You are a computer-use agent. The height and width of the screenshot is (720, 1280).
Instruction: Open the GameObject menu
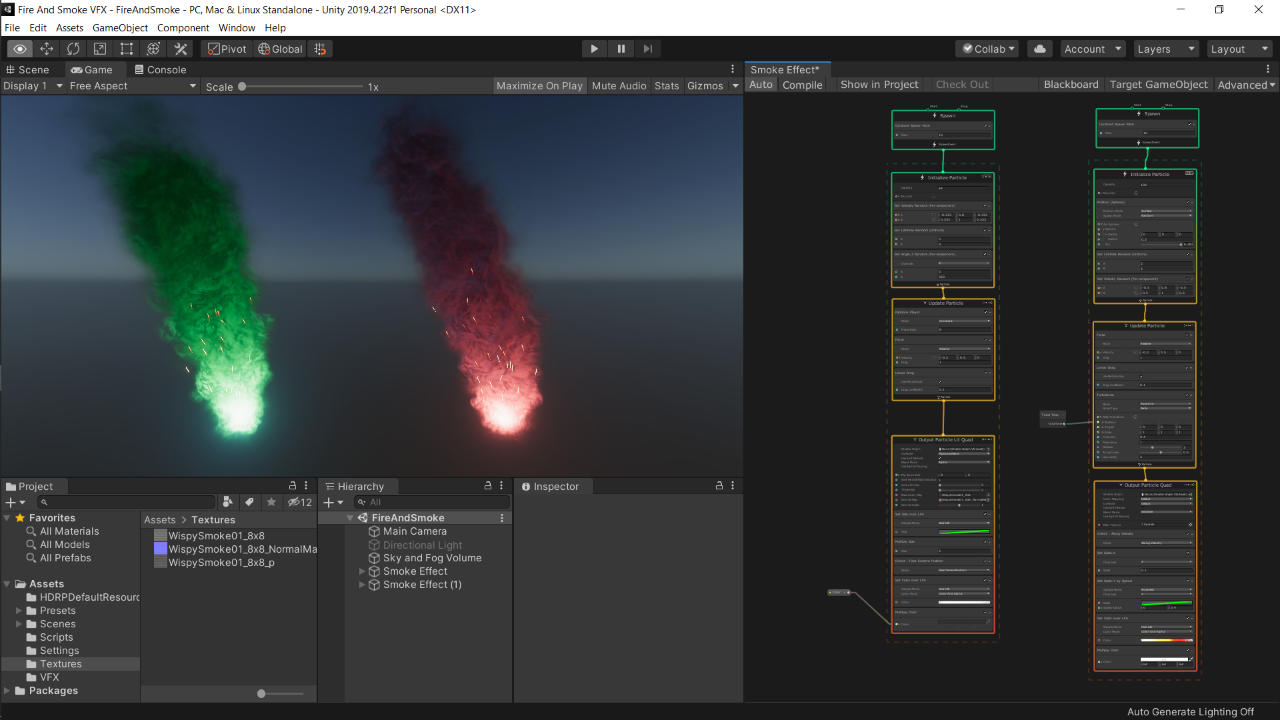point(120,28)
